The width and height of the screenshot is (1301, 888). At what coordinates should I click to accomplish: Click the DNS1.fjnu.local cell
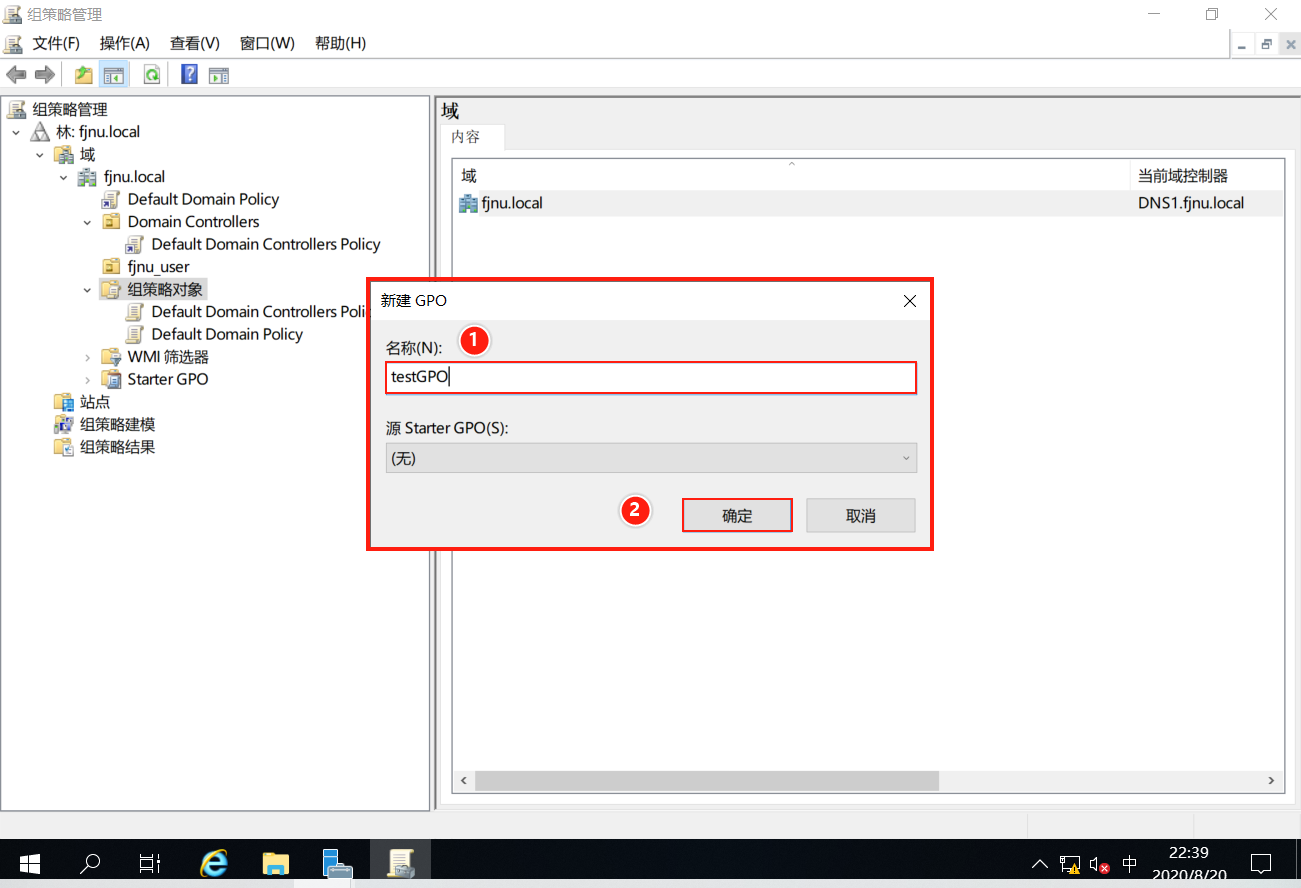(1191, 203)
